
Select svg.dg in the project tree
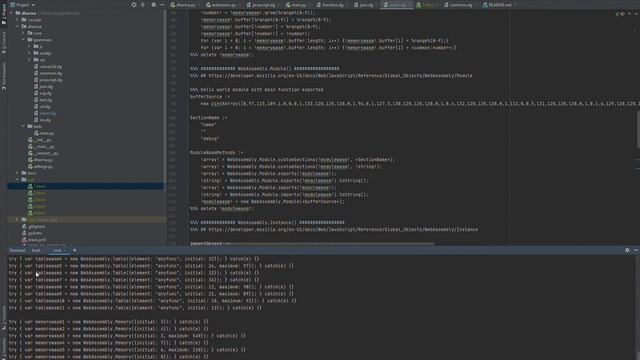(43, 93)
